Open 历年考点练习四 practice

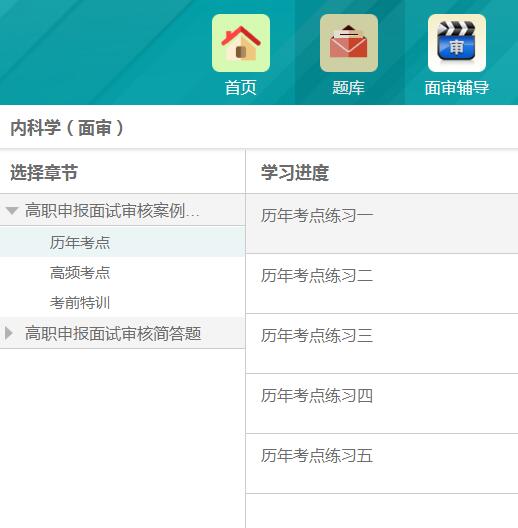382,403
